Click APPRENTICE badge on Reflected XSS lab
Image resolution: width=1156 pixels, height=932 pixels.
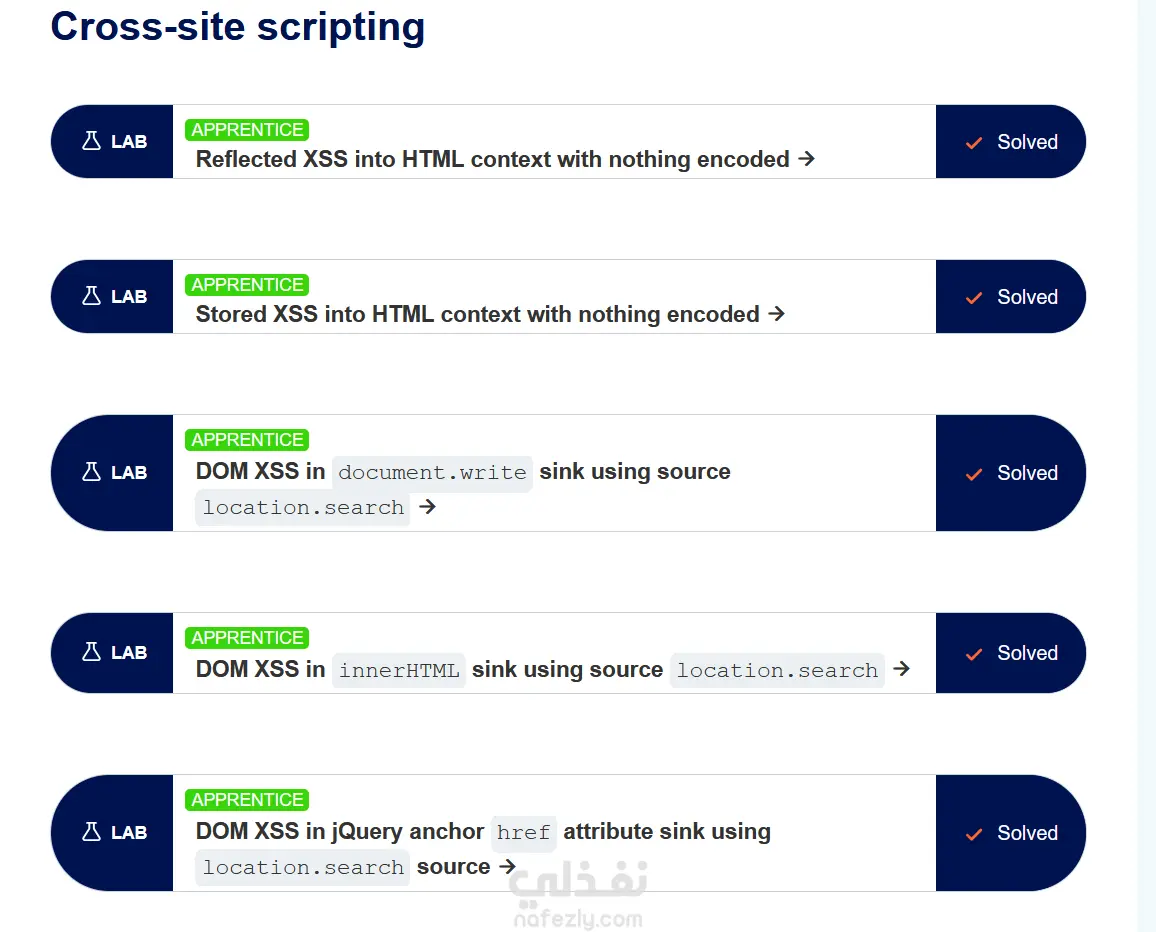247,130
